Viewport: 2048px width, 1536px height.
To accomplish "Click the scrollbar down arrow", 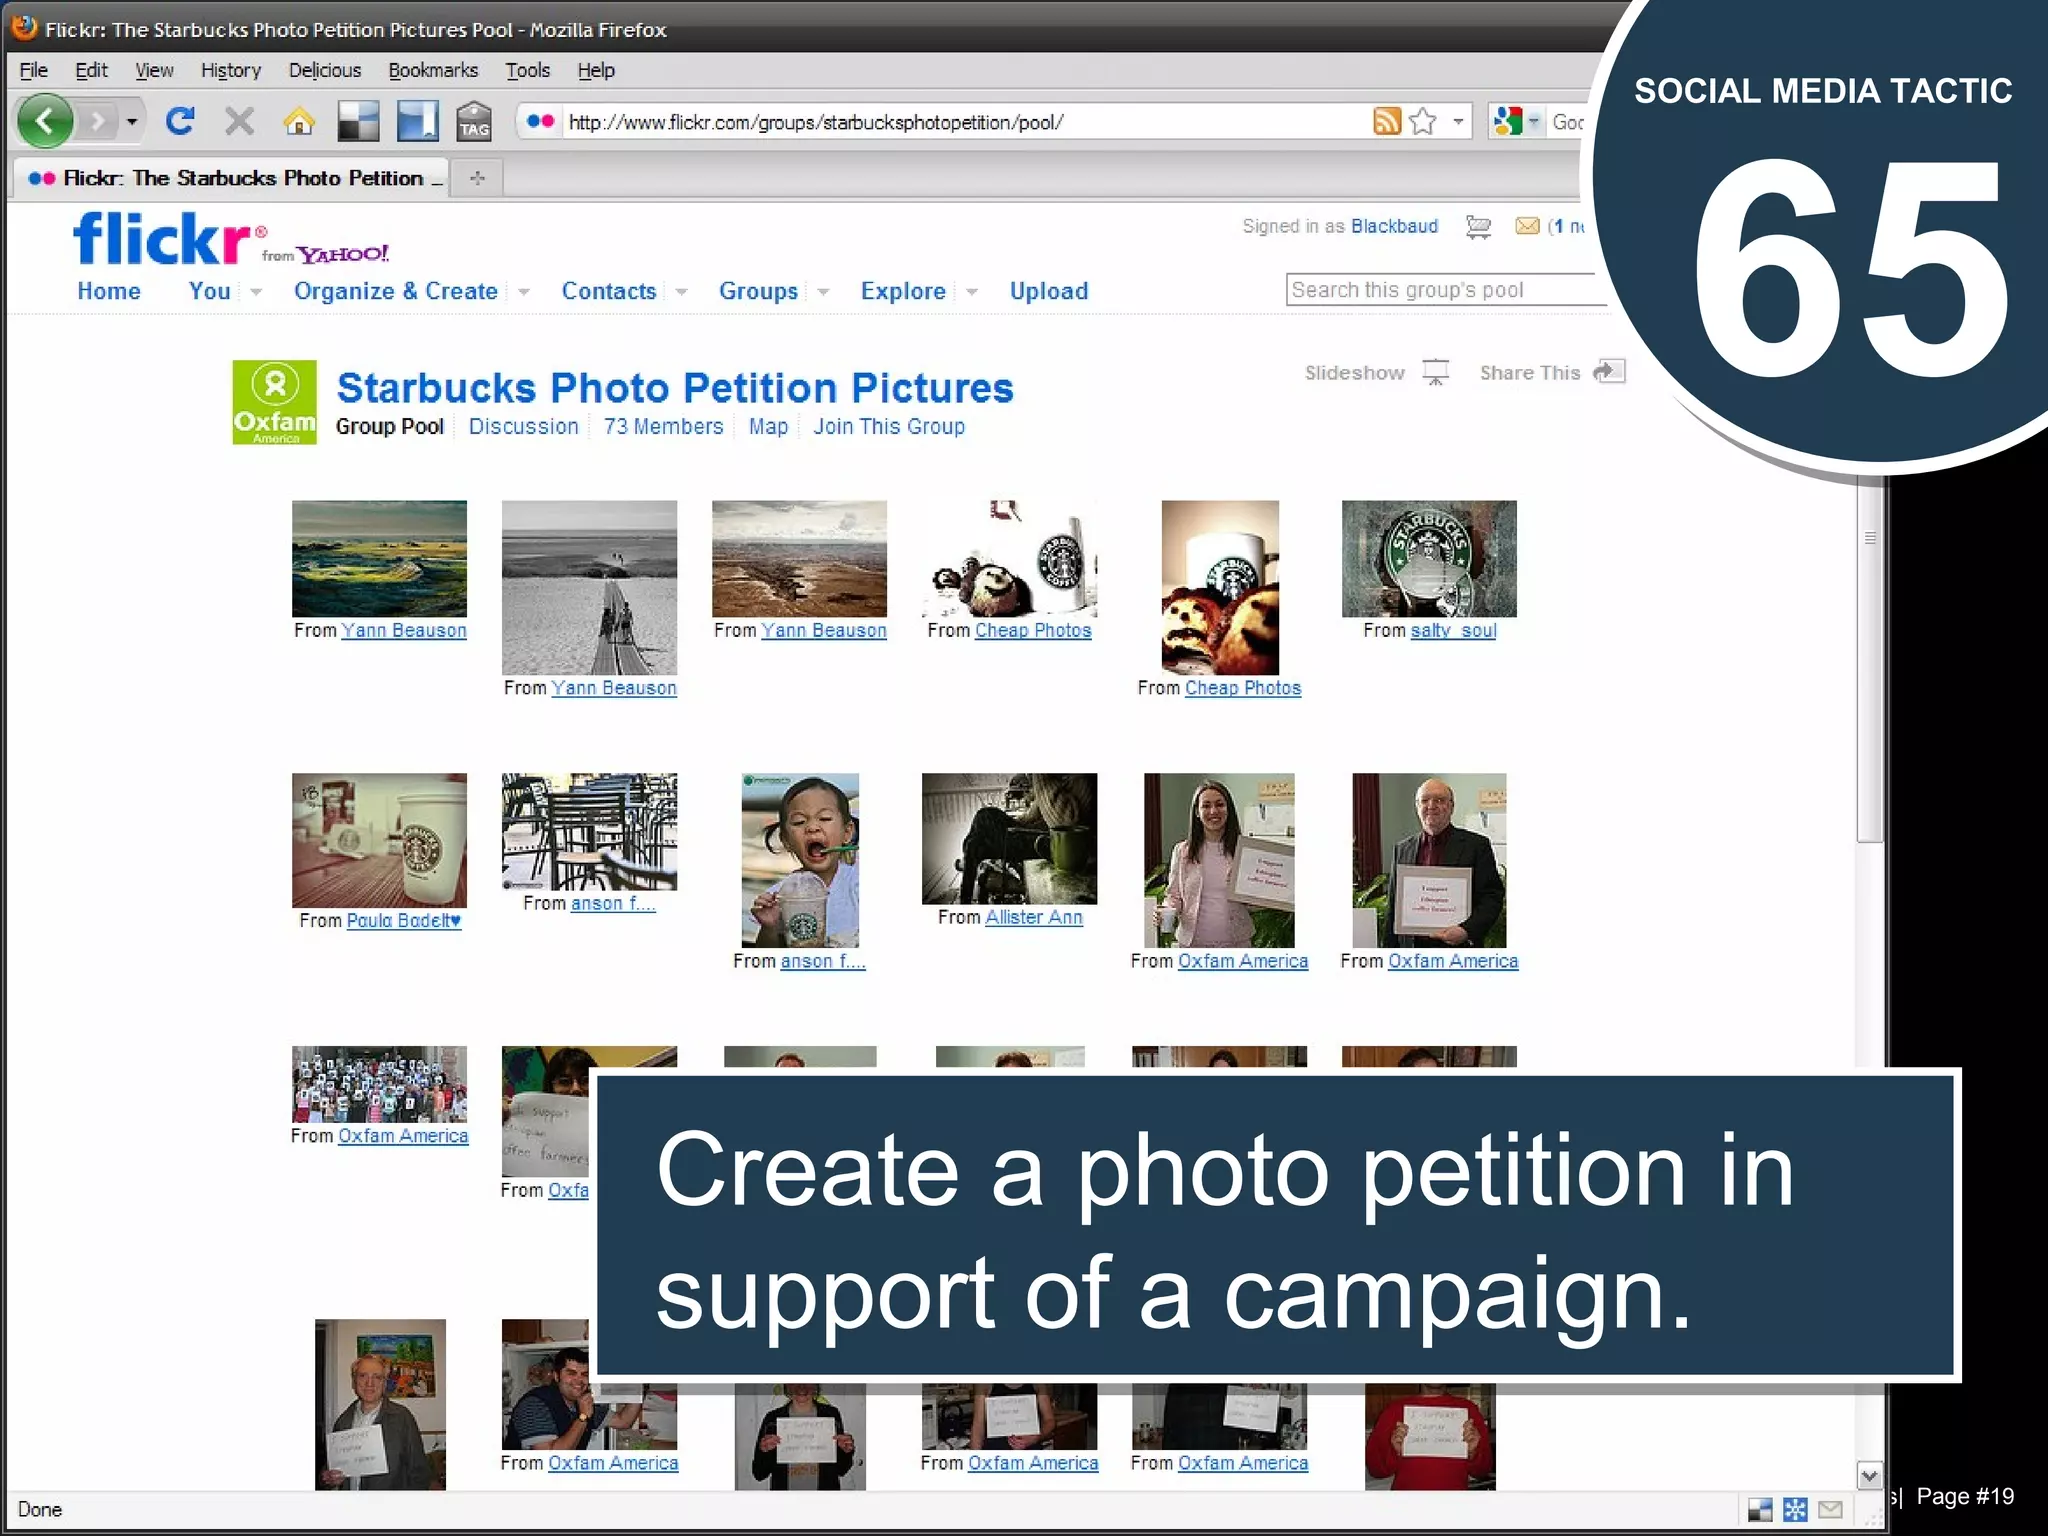I will coord(1870,1476).
